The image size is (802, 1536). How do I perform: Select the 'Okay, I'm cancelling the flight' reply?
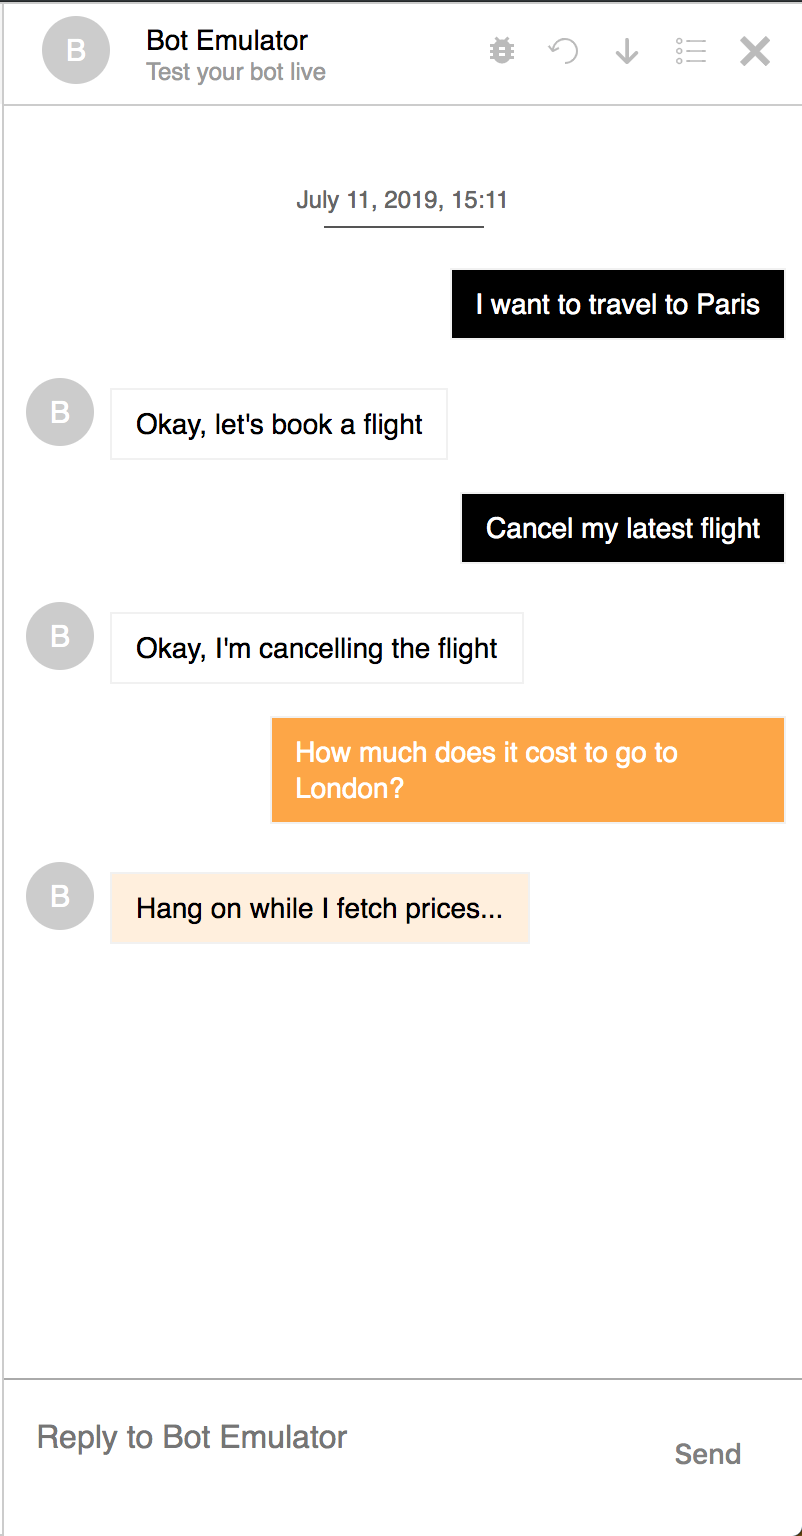coord(317,648)
